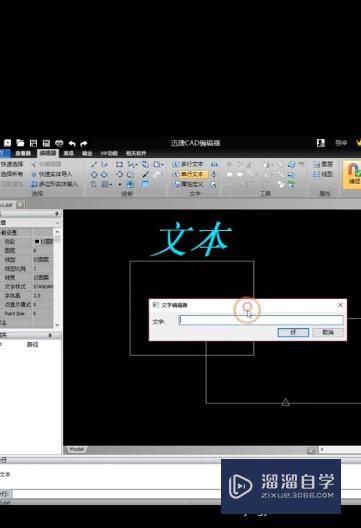This screenshot has height=528, width=361.
Task: Open the properties panel selection dropdown
Action: click(57, 223)
